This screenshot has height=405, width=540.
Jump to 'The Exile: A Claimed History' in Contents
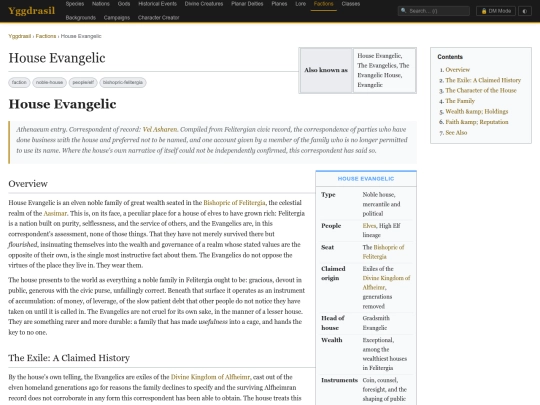click(483, 80)
